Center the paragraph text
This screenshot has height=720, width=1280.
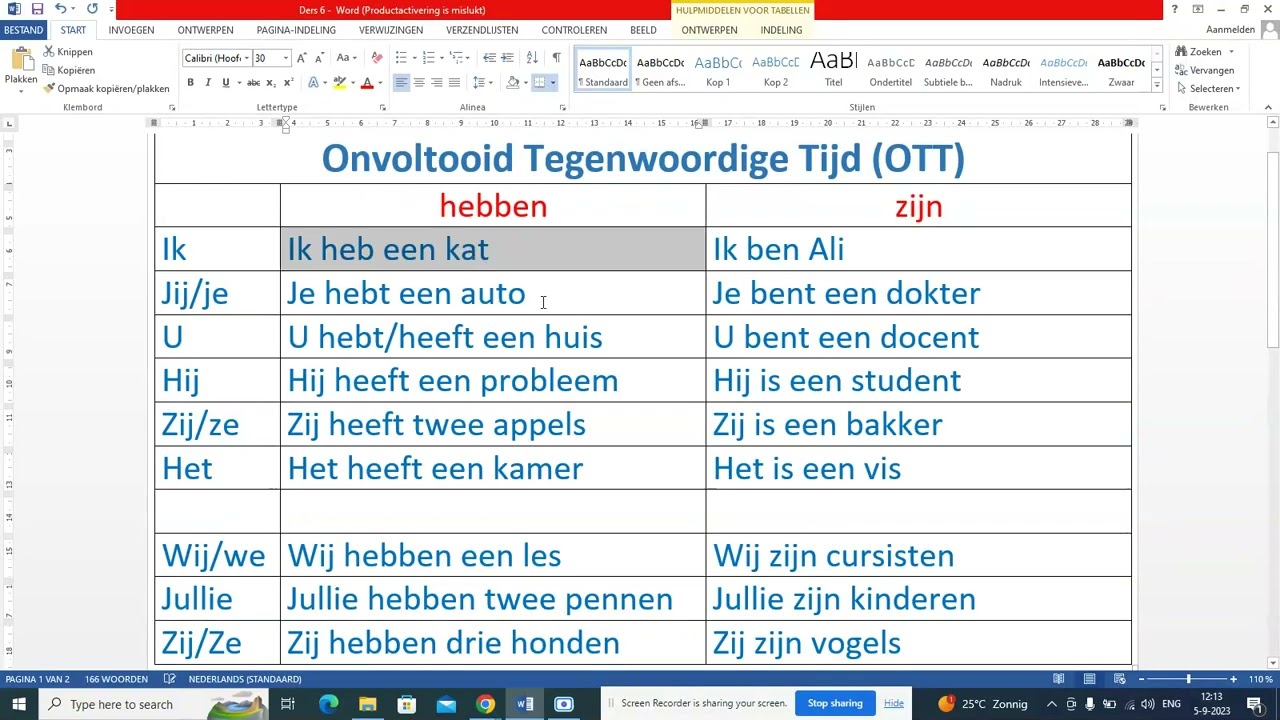point(419,82)
